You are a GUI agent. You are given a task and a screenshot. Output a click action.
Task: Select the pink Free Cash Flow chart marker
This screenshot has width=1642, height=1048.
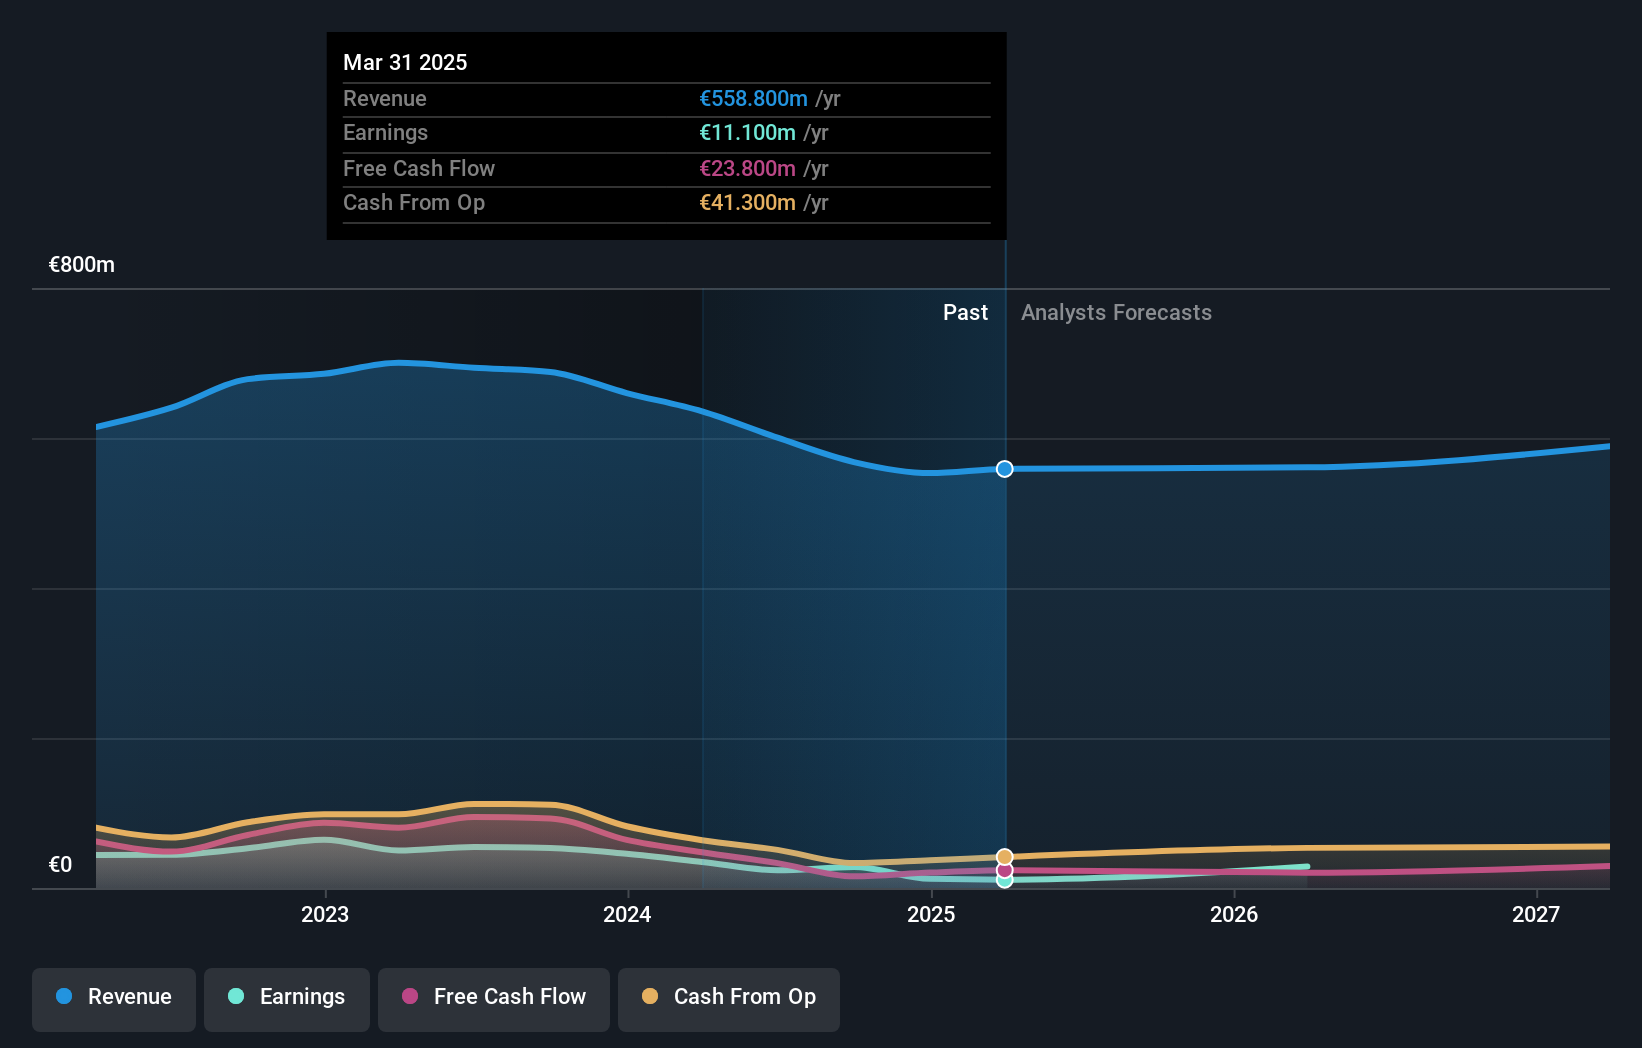1004,870
